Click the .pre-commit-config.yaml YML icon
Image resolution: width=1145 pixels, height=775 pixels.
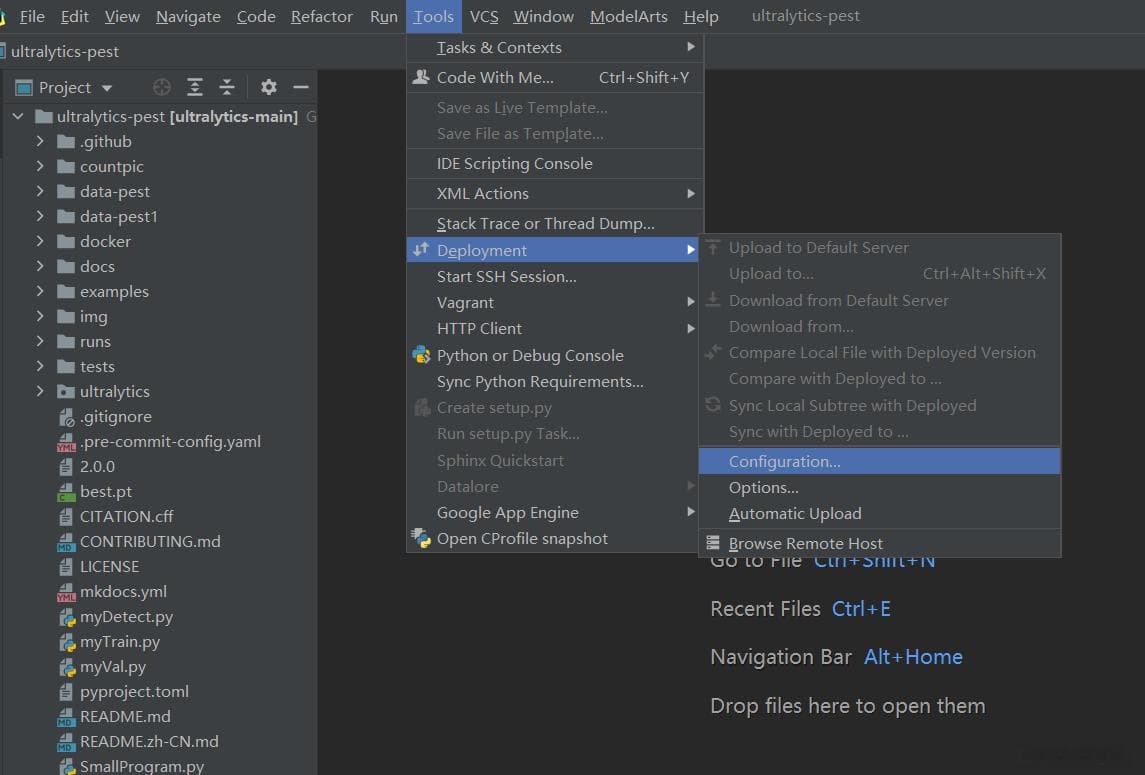66,442
